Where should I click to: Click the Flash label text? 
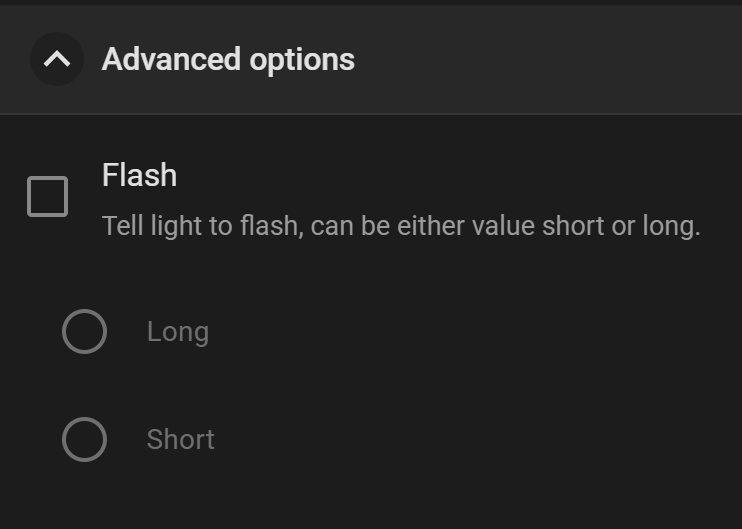pos(139,175)
